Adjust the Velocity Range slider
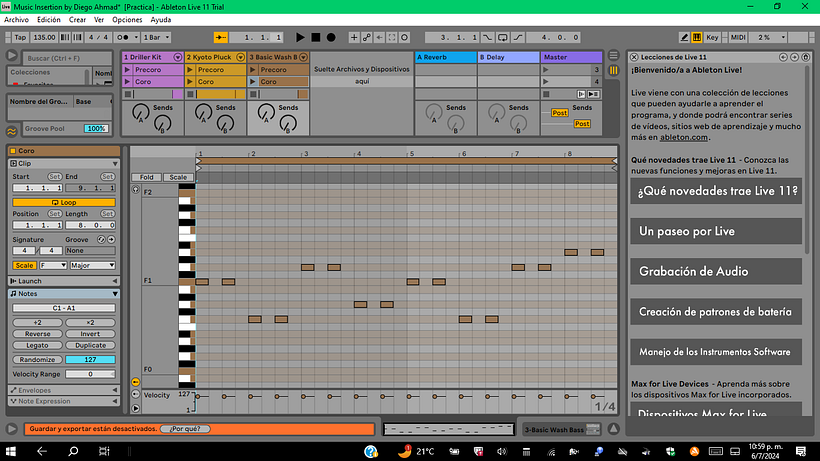Image resolution: width=820 pixels, height=461 pixels. pyautogui.click(x=90, y=374)
